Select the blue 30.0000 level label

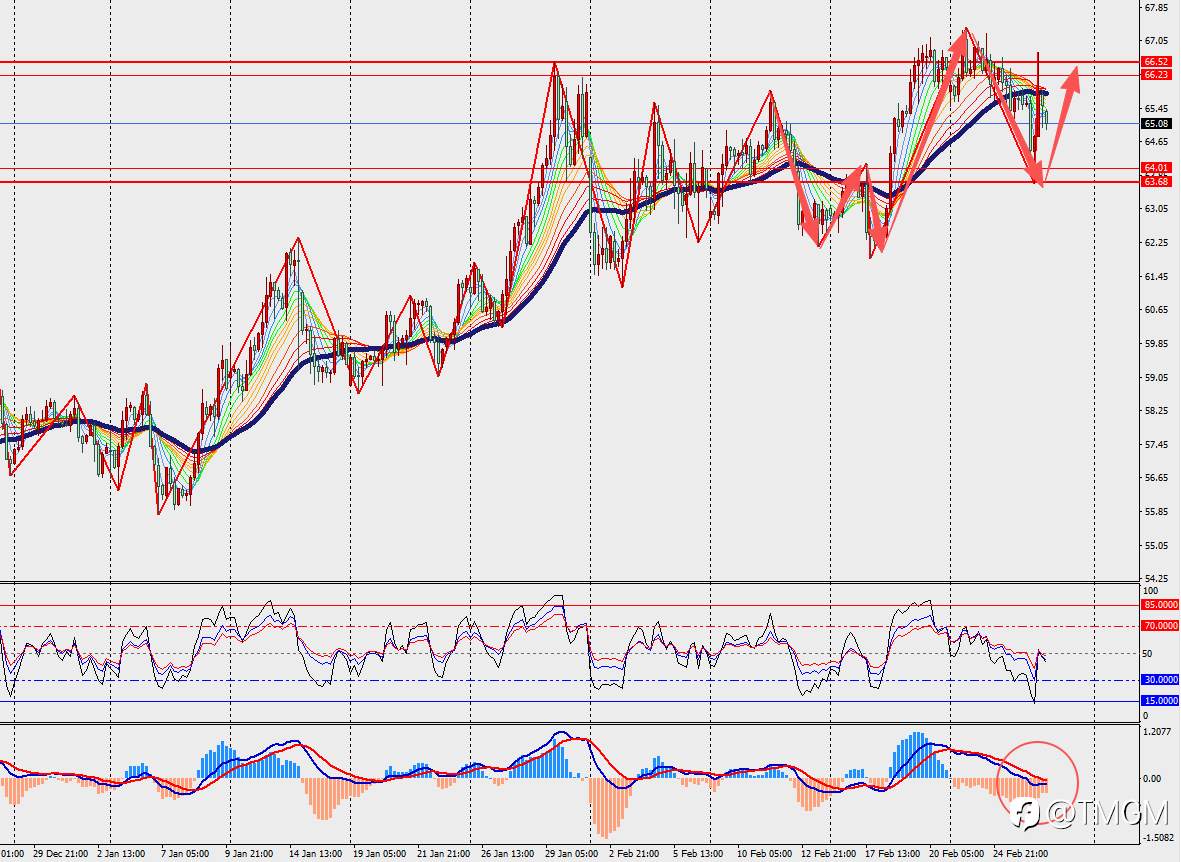(1160, 680)
